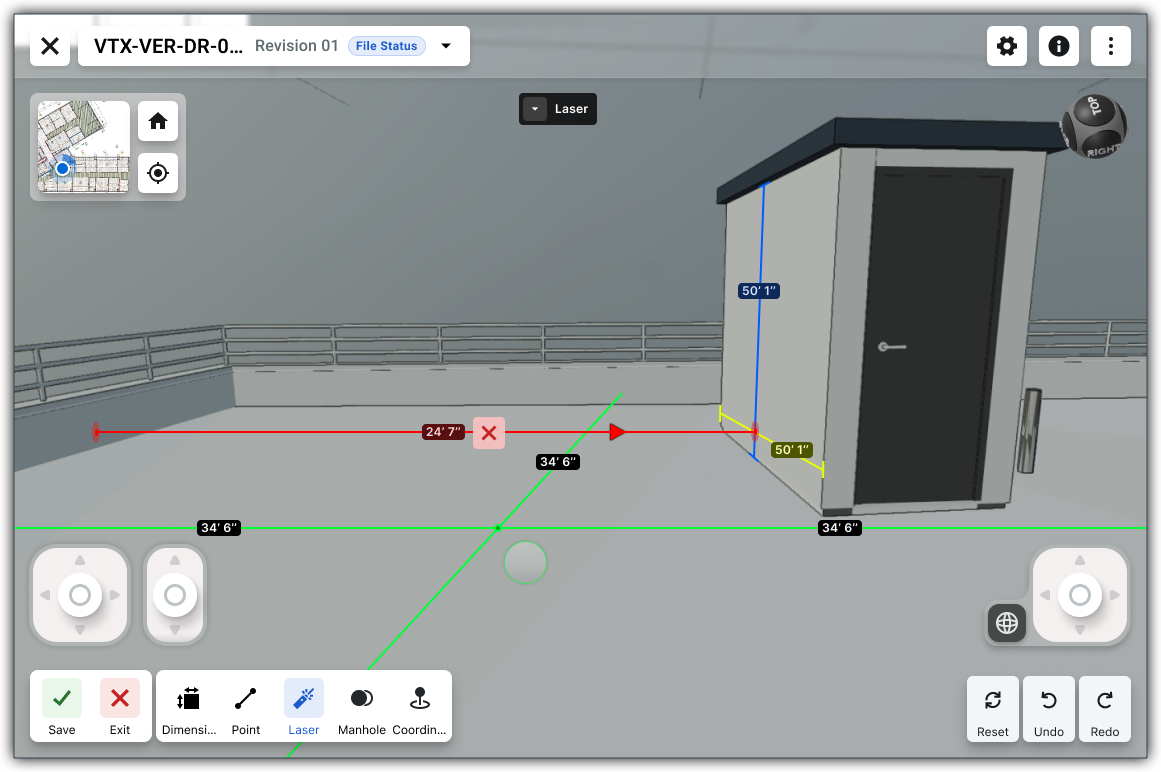
Task: Select the Manhole tool
Action: pyautogui.click(x=361, y=709)
